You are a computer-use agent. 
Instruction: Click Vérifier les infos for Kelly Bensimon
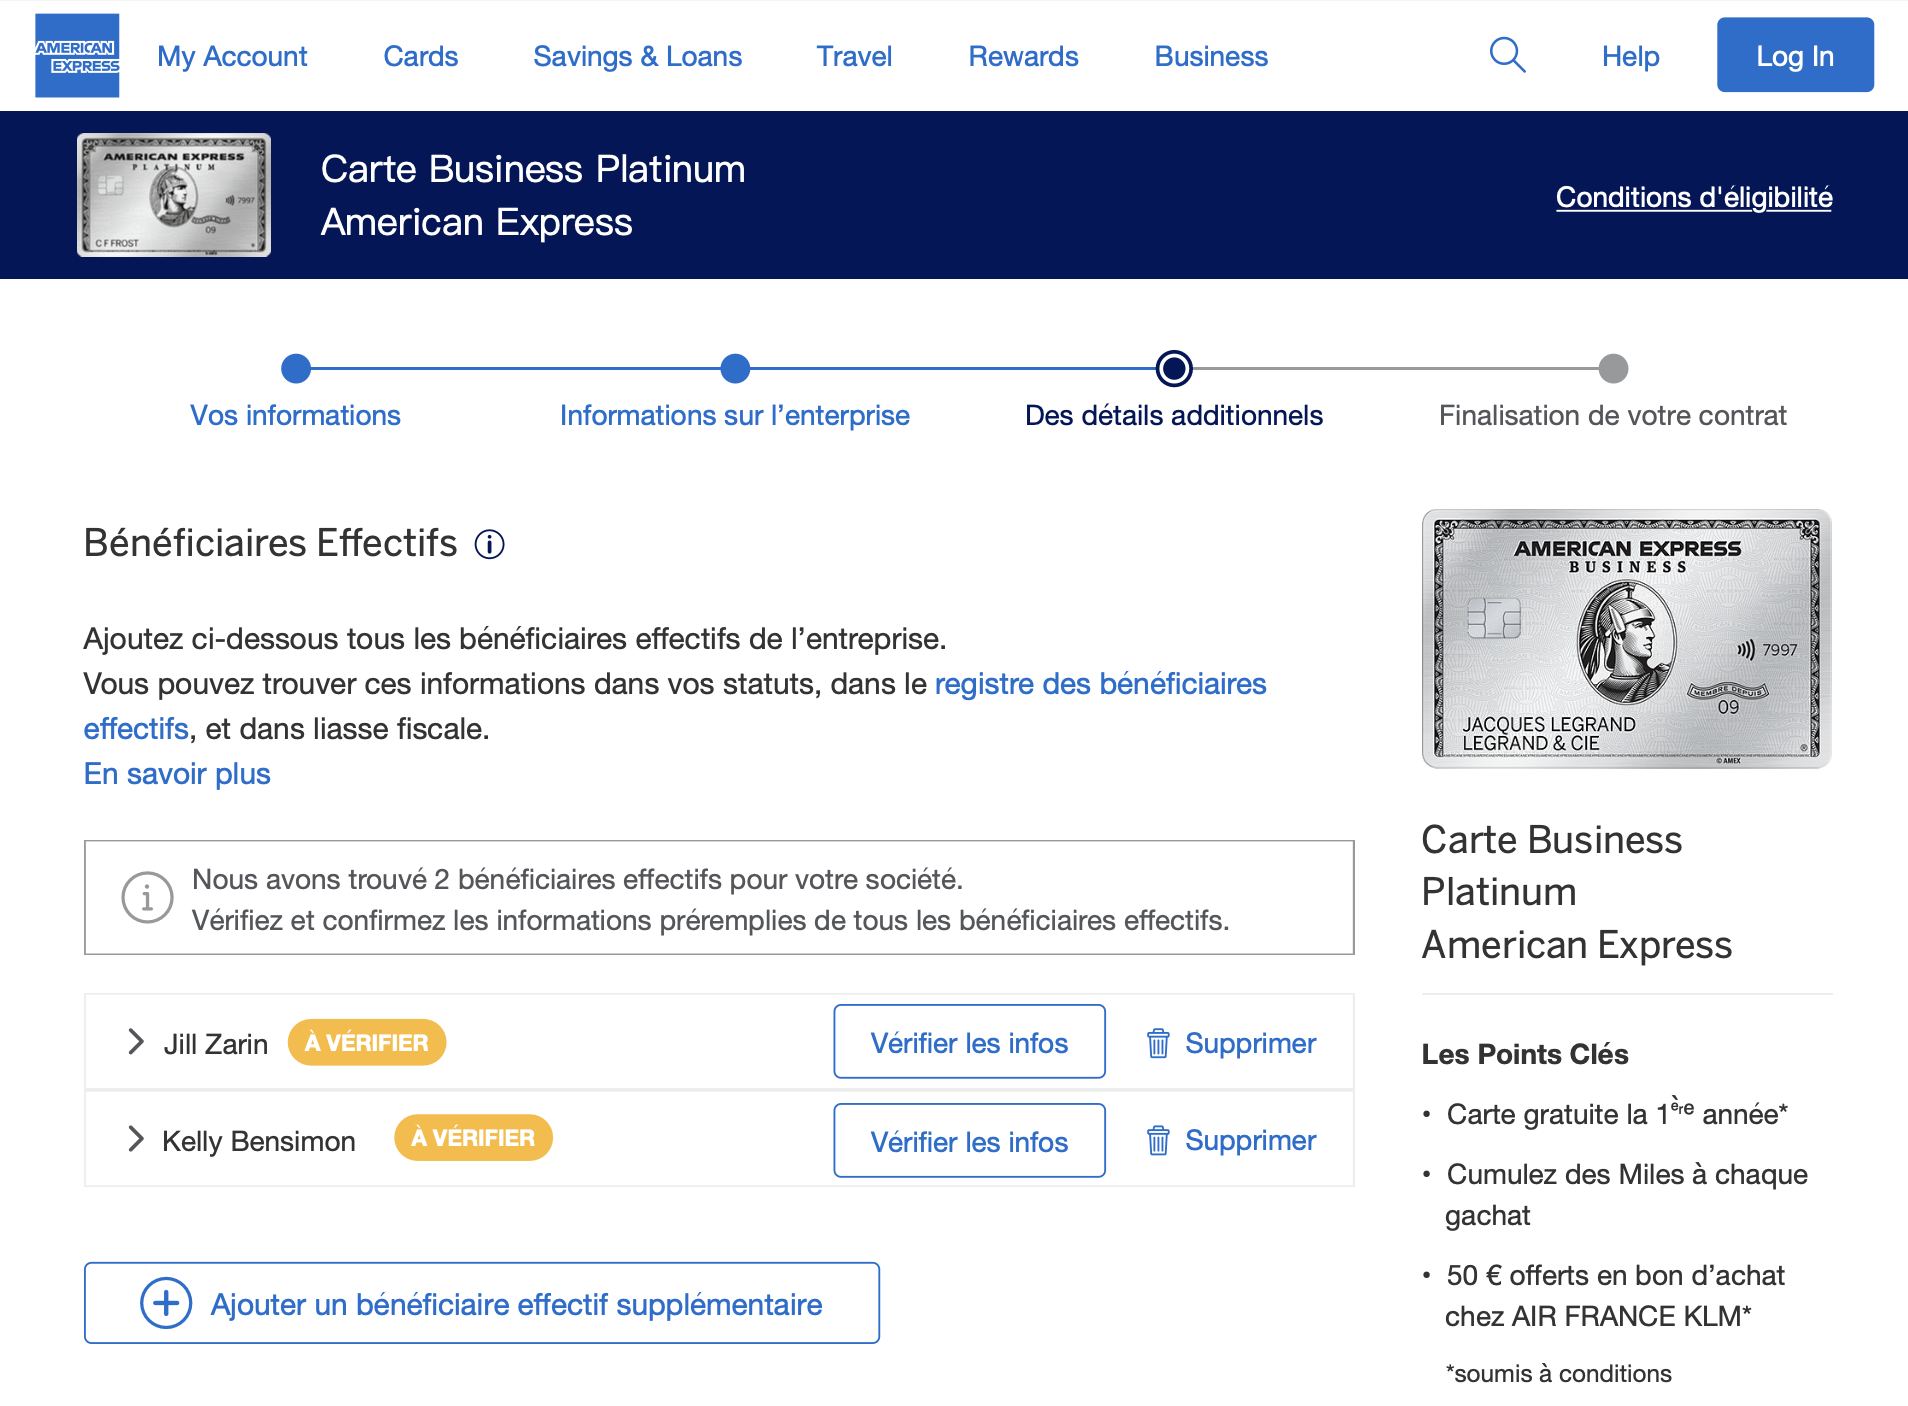[x=969, y=1140]
